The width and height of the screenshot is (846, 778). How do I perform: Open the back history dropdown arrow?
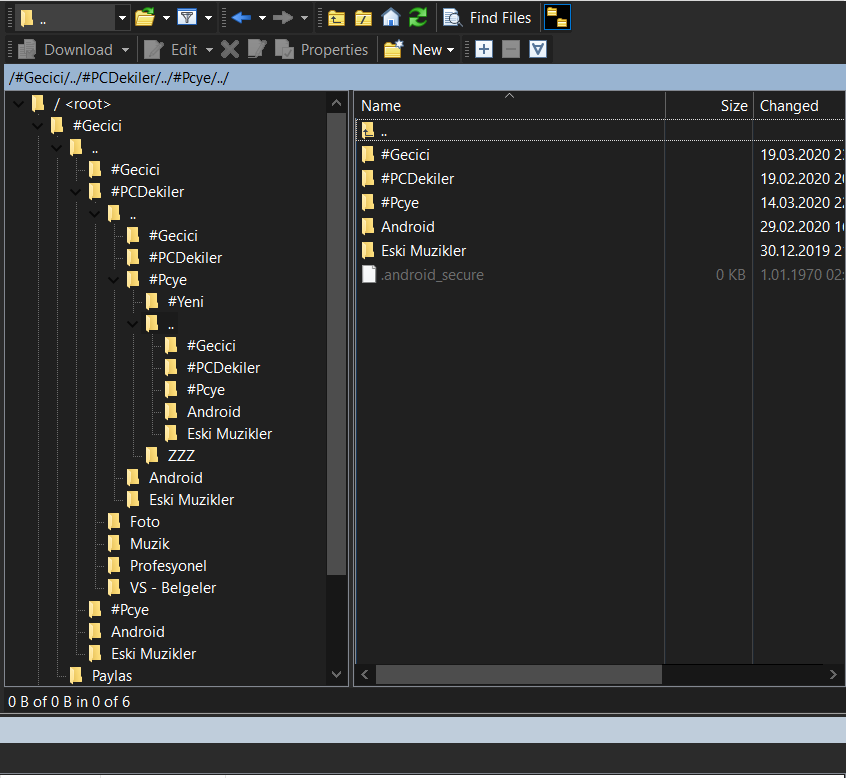click(262, 18)
